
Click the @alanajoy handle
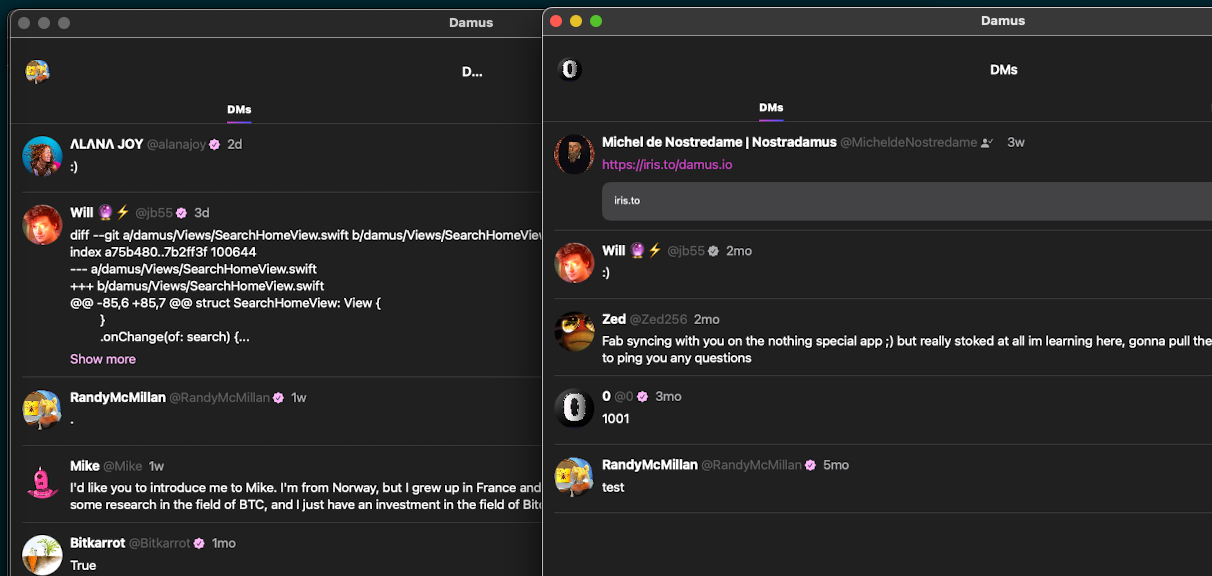point(177,144)
